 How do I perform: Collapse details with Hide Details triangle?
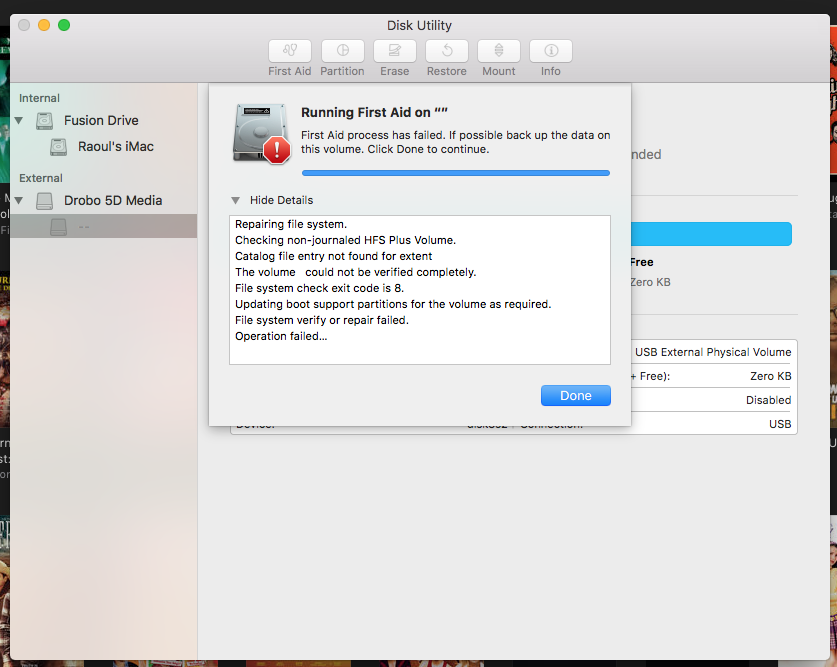click(236, 200)
